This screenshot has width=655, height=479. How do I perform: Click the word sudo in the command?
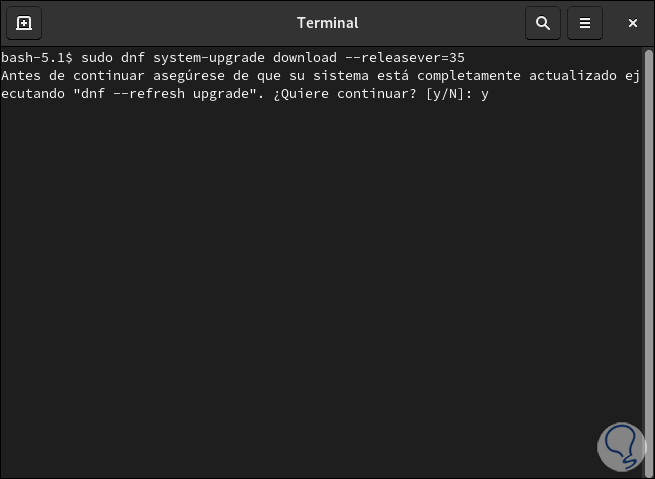coord(97,58)
